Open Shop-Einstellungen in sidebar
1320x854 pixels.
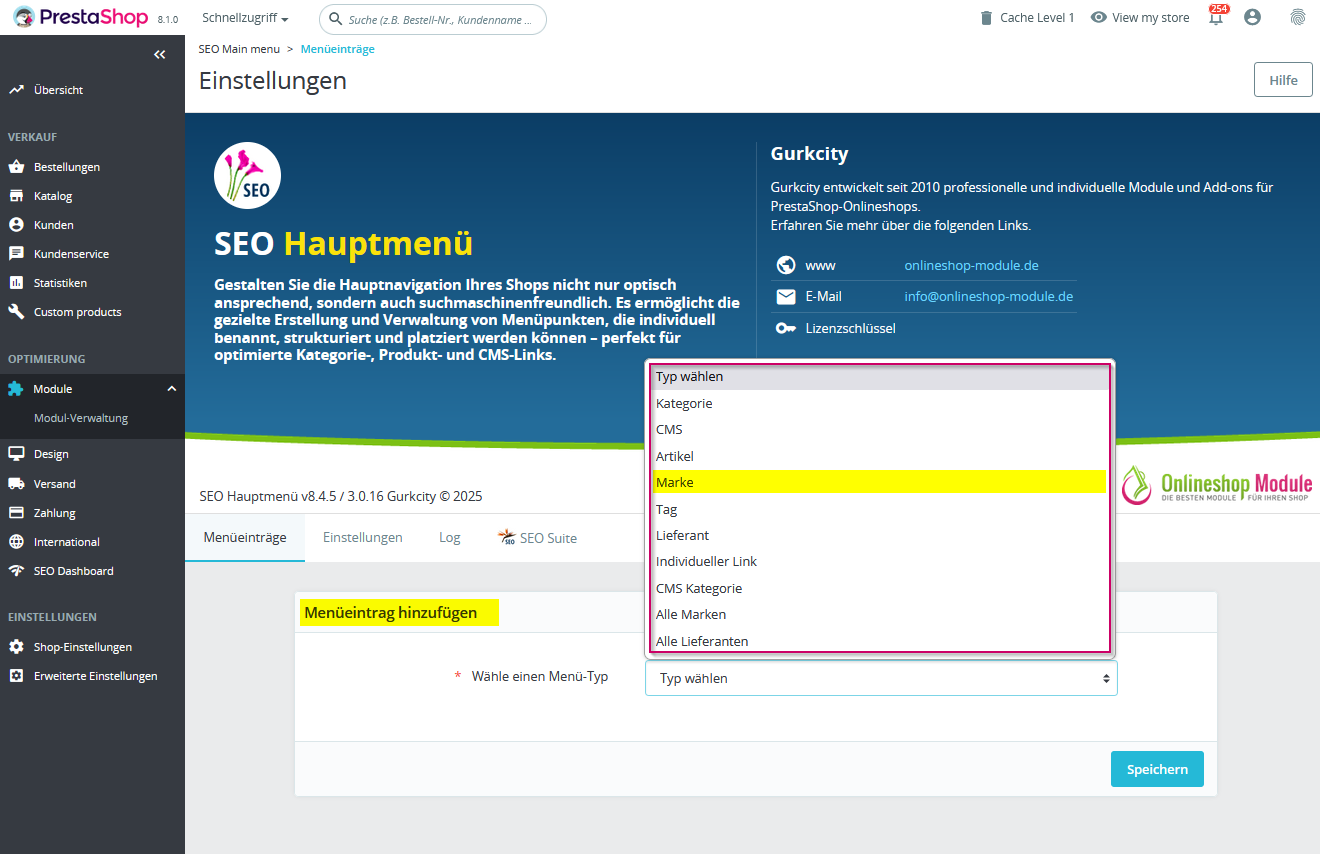(x=83, y=647)
